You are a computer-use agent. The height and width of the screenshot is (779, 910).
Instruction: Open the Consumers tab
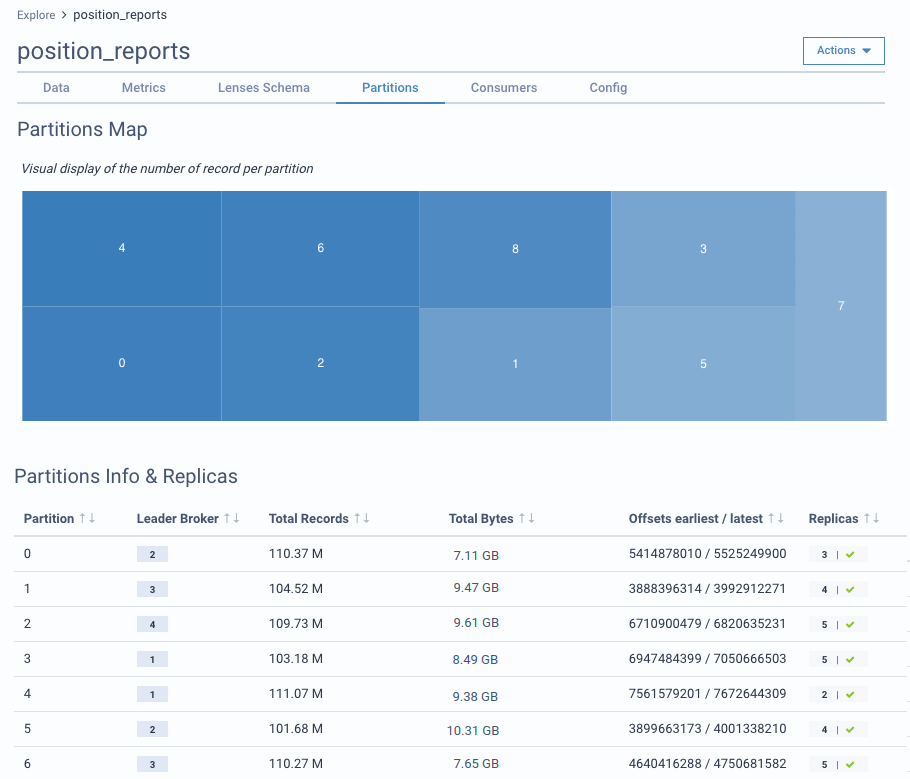tap(504, 88)
